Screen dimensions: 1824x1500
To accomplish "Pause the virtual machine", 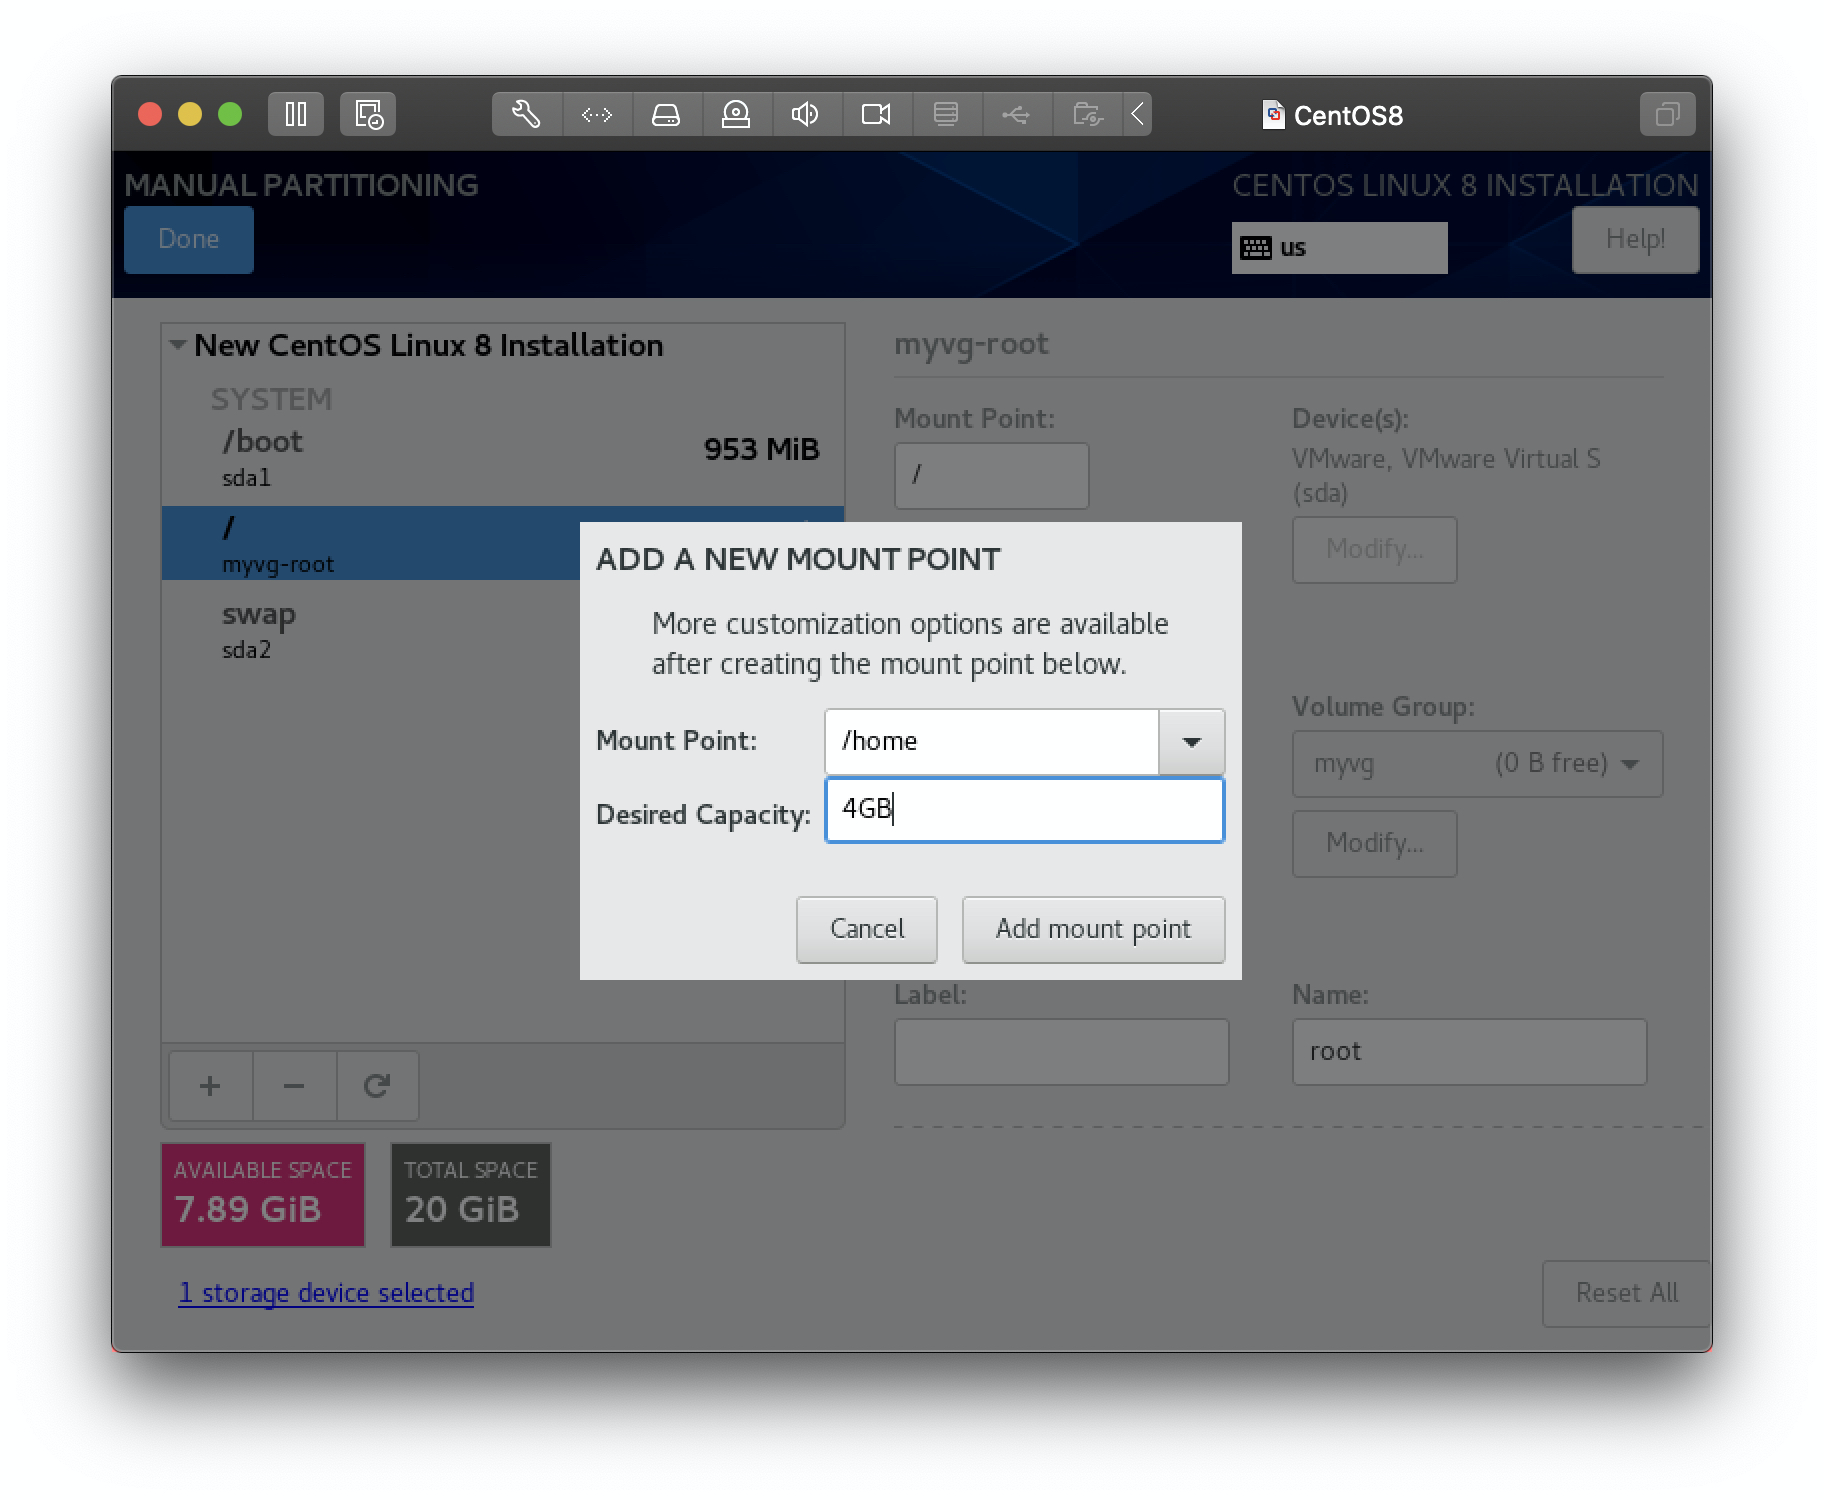I will (295, 114).
